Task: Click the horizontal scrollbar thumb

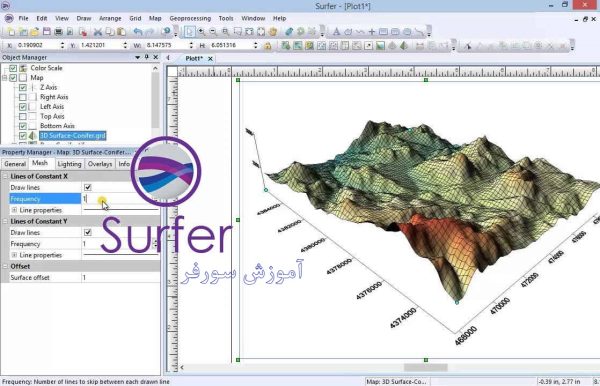Action: (x=426, y=368)
